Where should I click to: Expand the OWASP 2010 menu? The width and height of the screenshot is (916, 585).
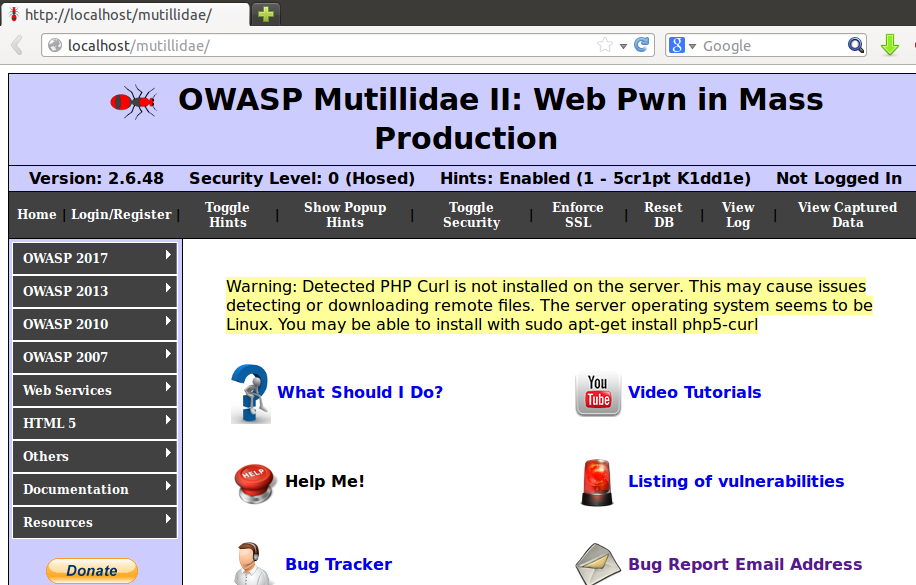[95, 324]
